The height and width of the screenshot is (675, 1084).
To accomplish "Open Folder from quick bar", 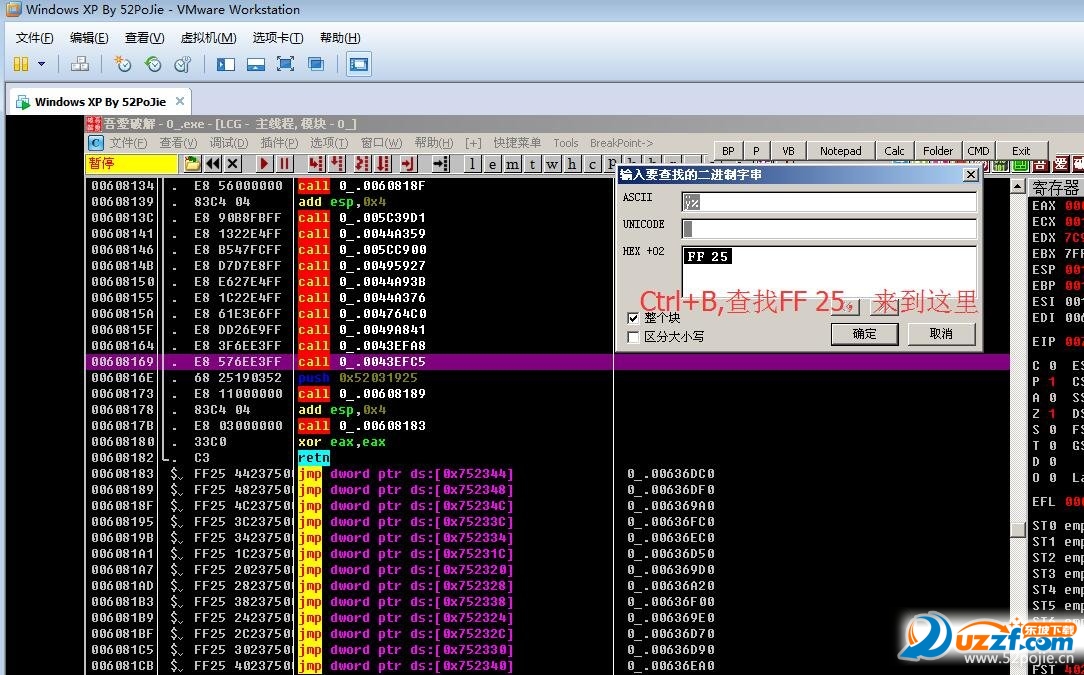I will (937, 151).
